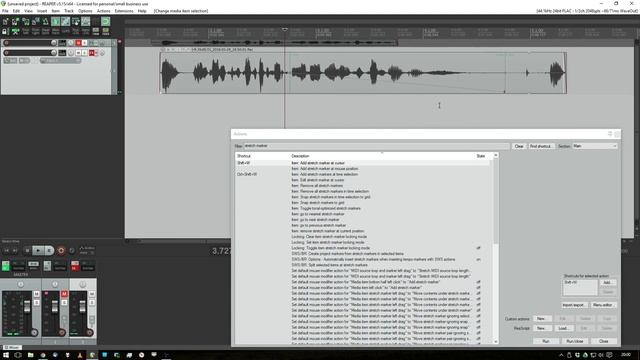
Task: Click the transport Pause button
Action: (49, 250)
